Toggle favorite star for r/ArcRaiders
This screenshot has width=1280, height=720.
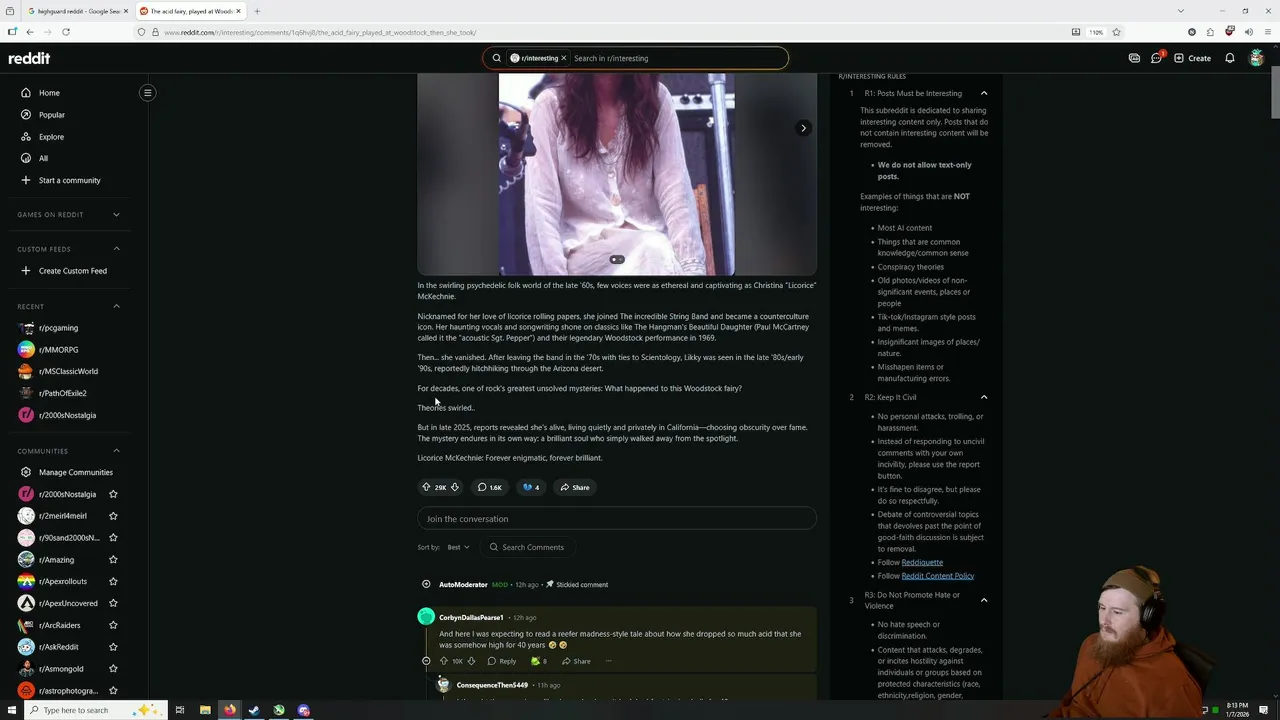coord(113,625)
